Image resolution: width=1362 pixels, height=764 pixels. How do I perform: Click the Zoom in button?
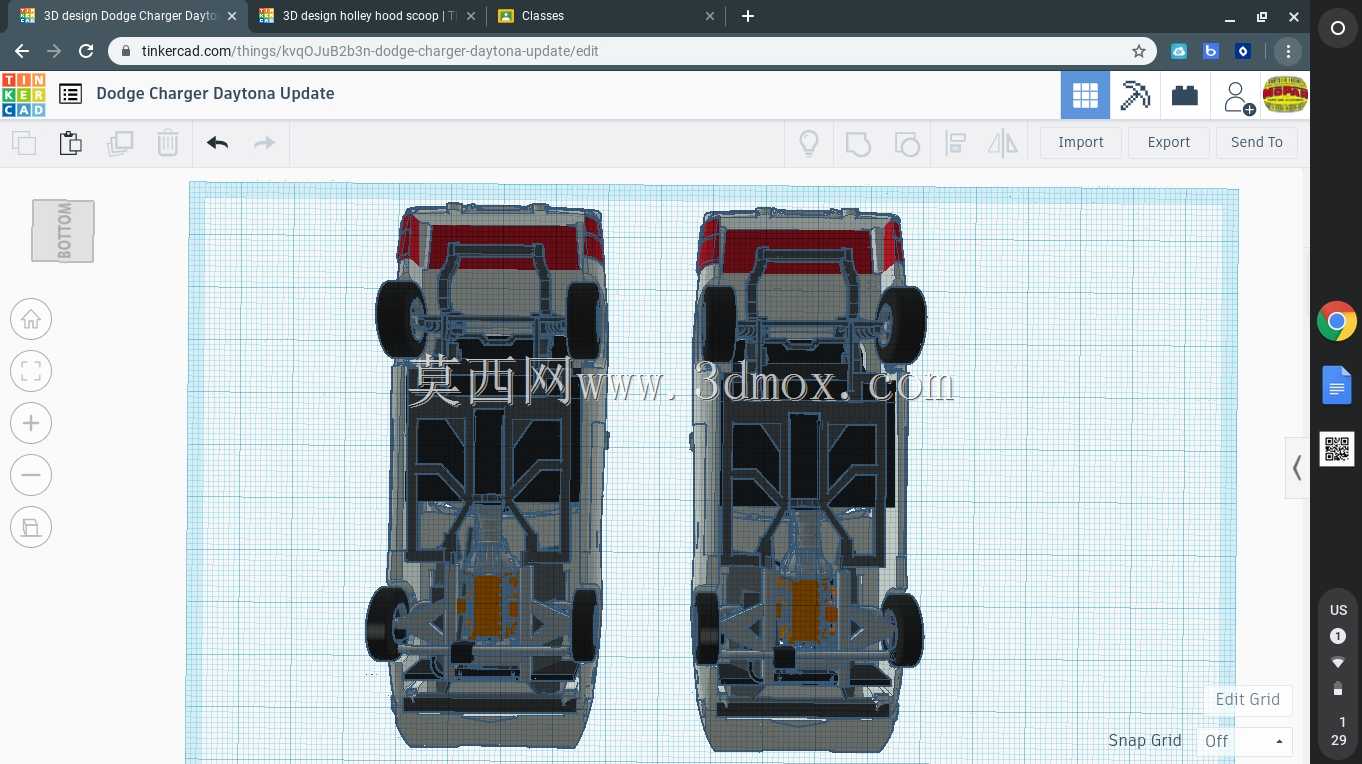pyautogui.click(x=31, y=423)
